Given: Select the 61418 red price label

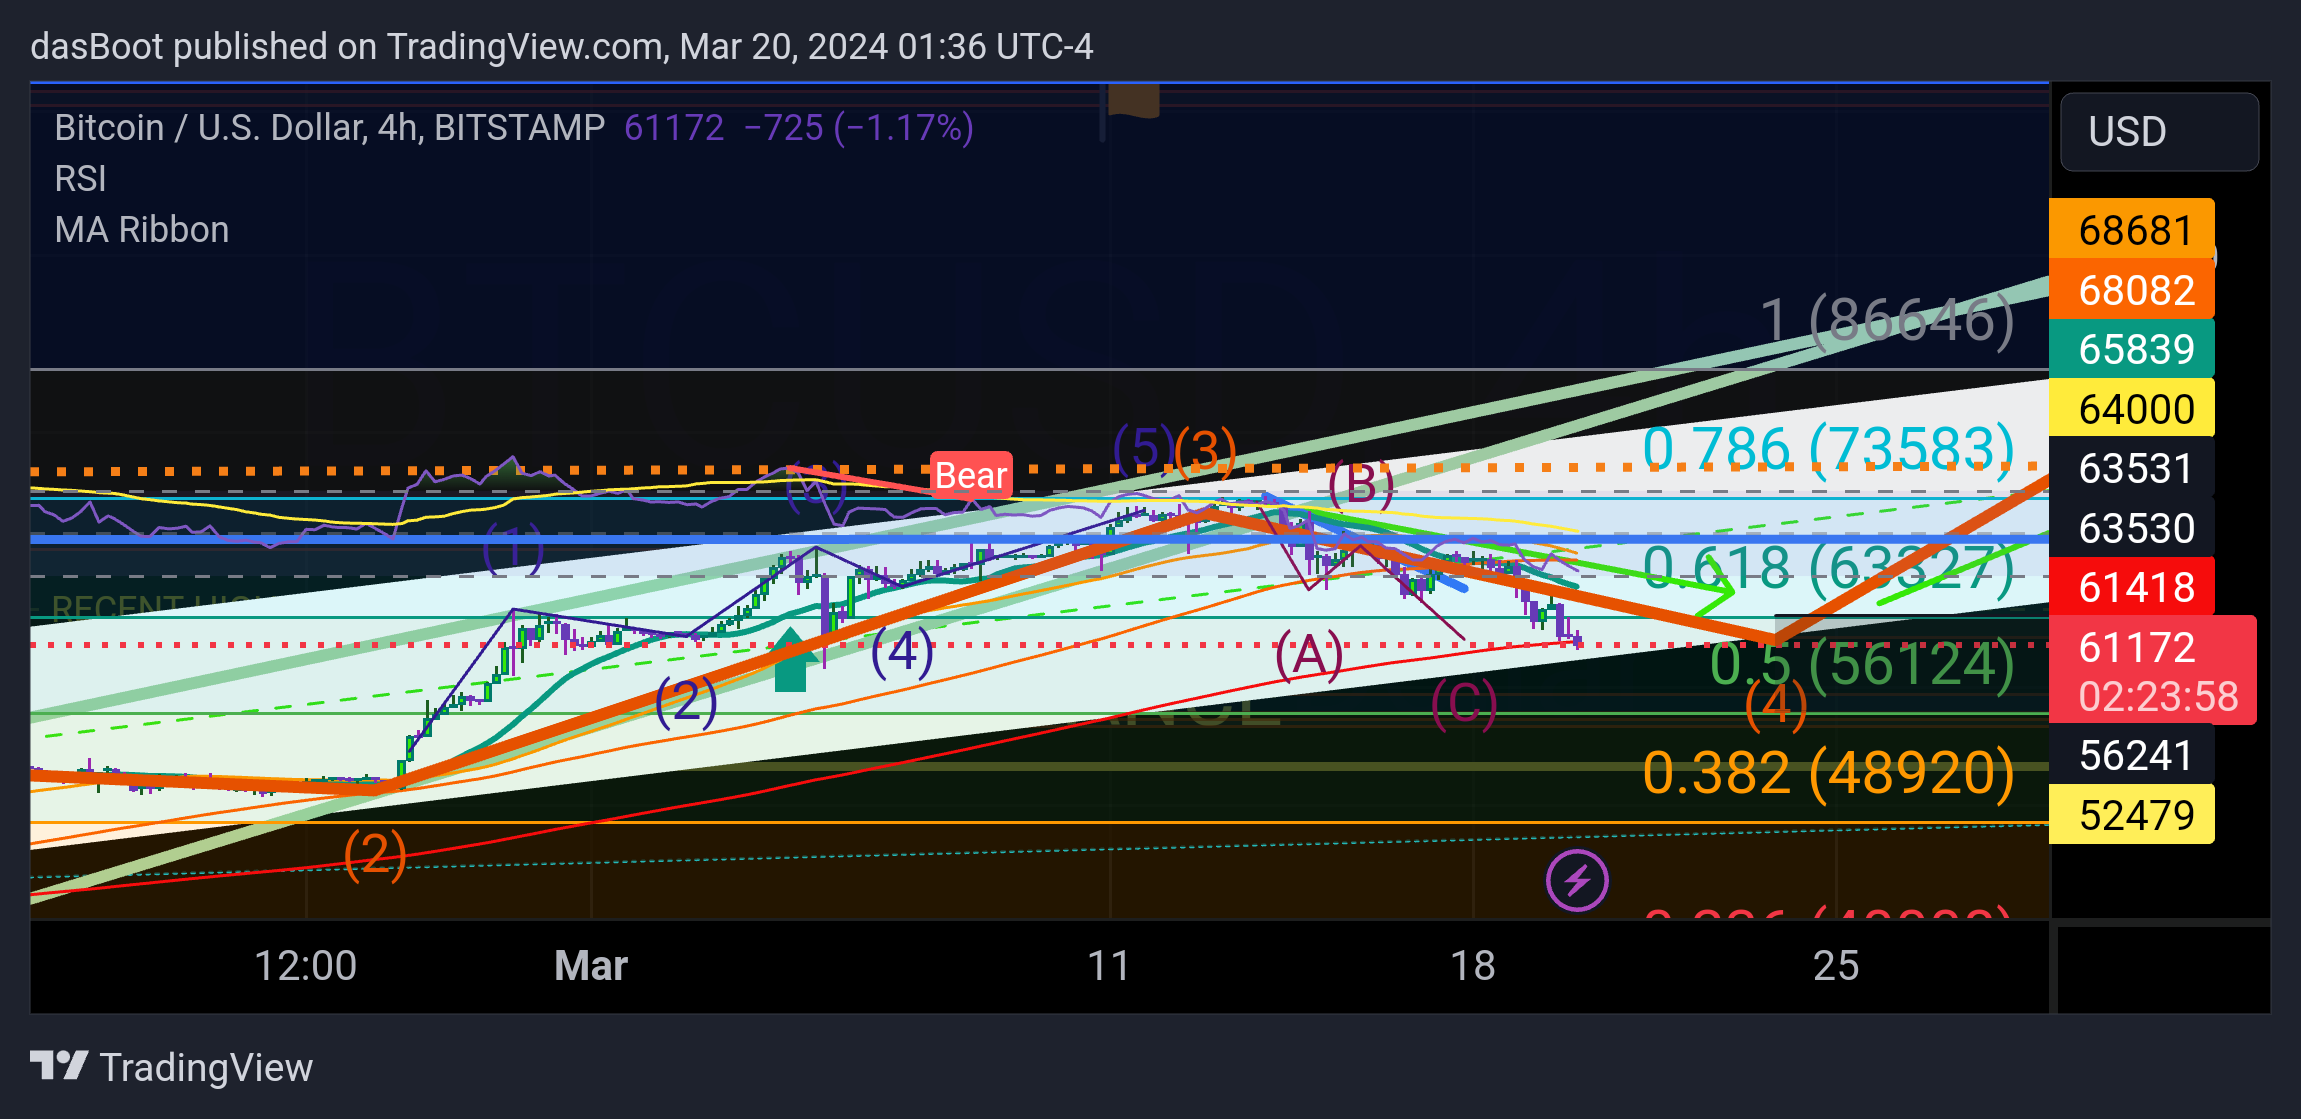Looking at the screenshot, I should tap(2132, 587).
